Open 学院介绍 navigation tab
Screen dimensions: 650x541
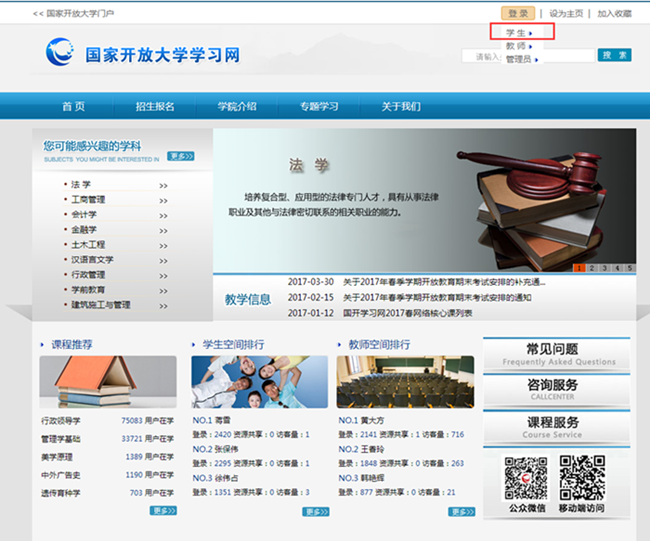(237, 107)
